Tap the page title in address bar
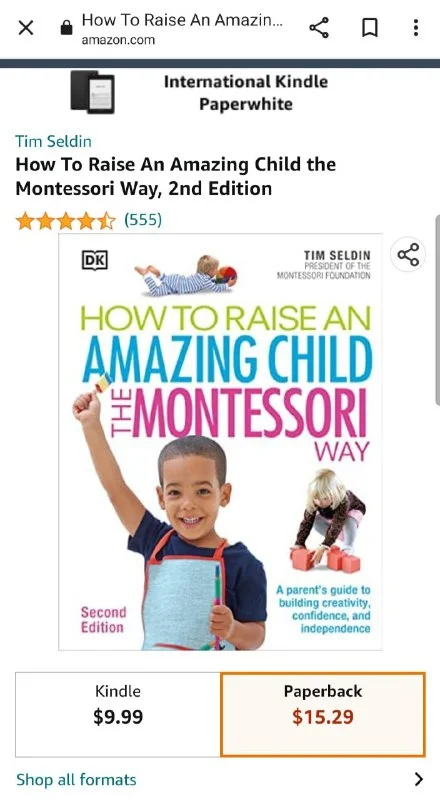This screenshot has width=440, height=800. coord(183,20)
